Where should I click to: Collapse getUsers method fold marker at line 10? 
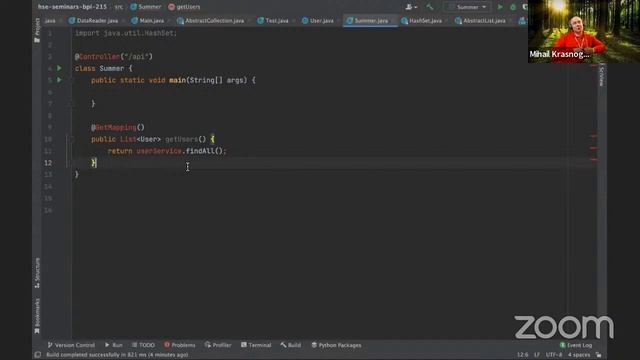tap(71, 139)
